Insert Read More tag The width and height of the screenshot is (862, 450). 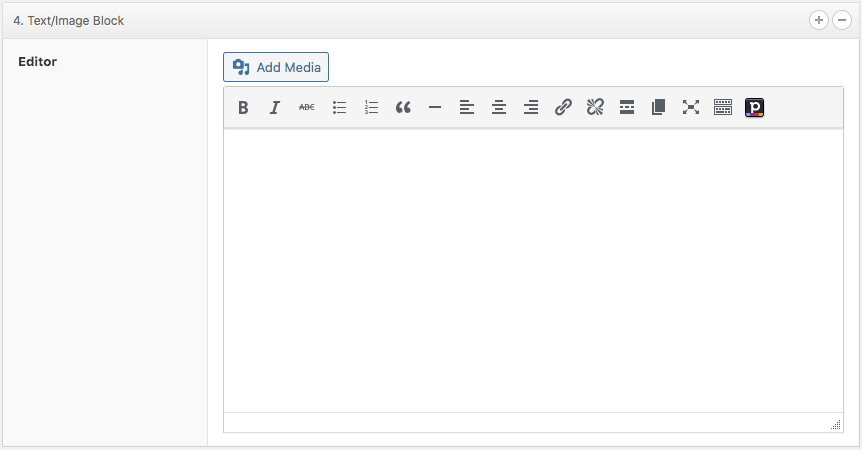pos(627,107)
